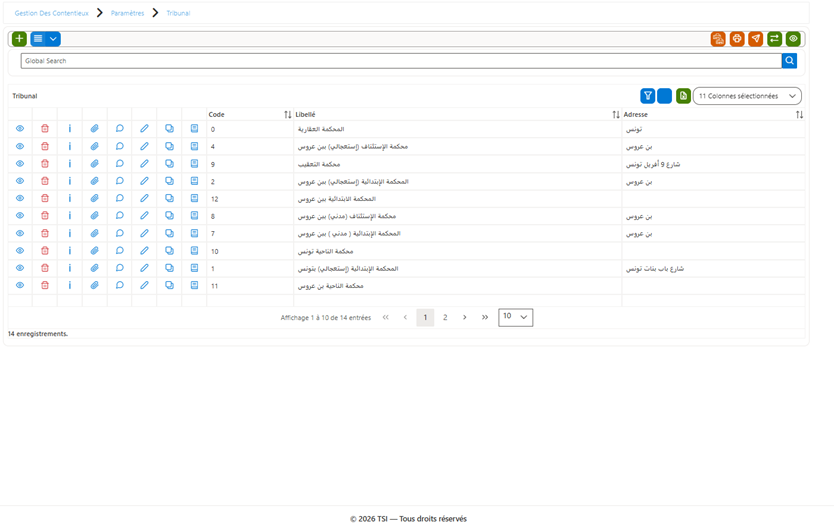
Task: Edit the row with code 8
Action: tap(144, 216)
